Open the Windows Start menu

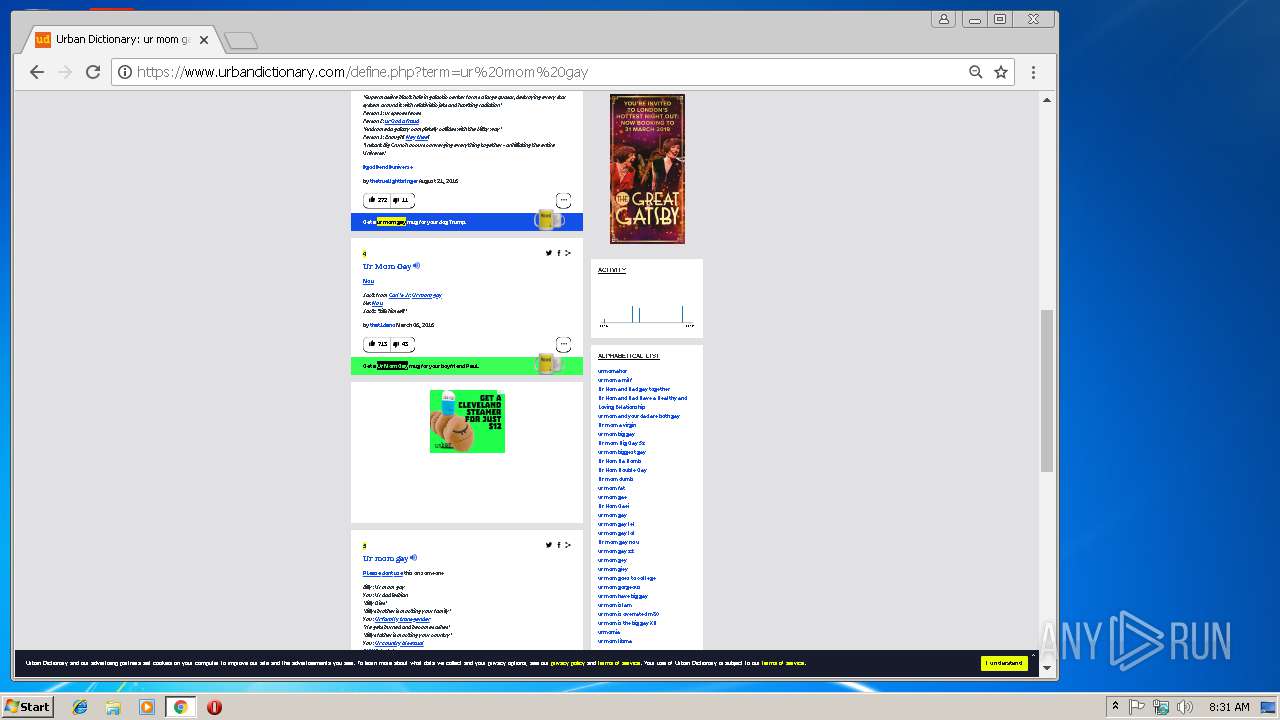coord(27,706)
